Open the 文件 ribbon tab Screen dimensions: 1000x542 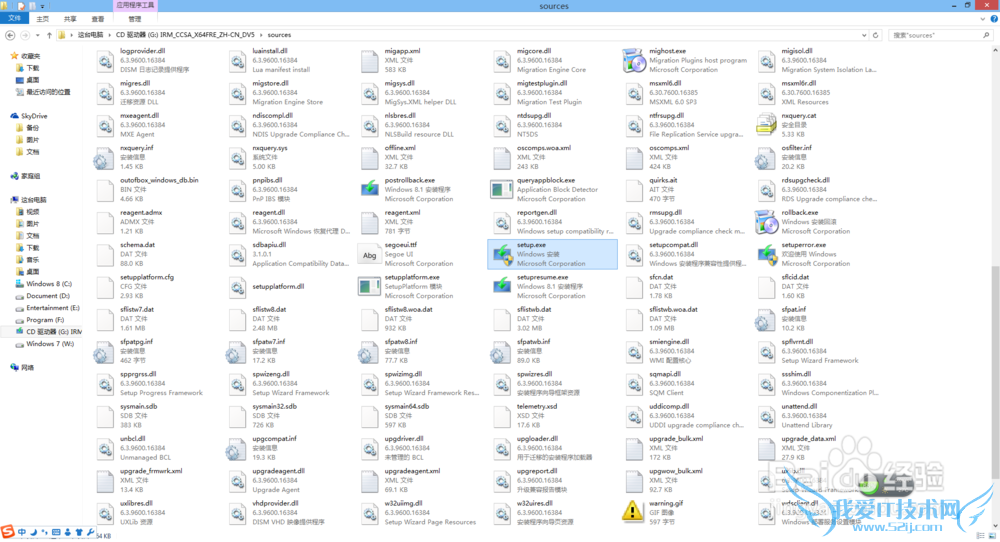coord(14,18)
